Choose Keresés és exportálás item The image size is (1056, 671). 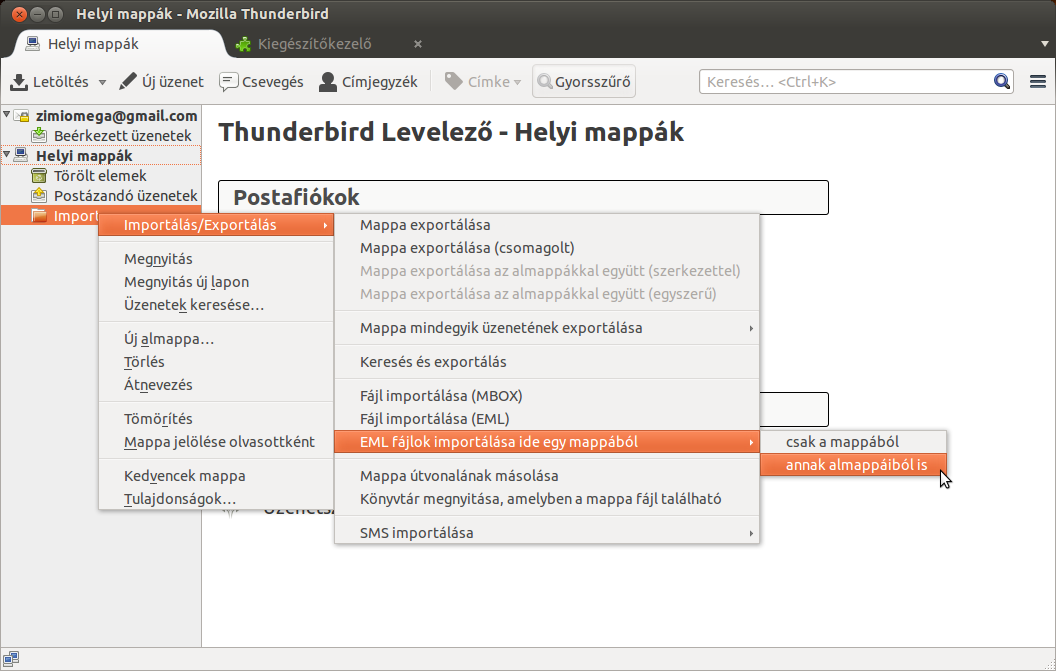tap(547, 362)
